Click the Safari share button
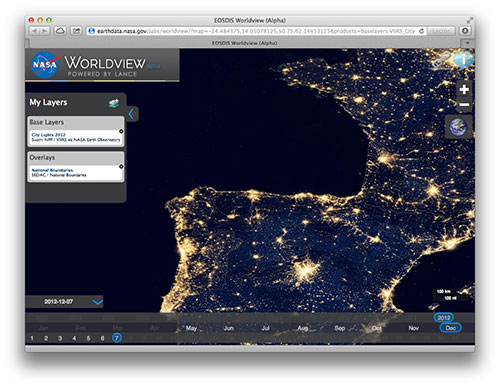 pos(76,31)
